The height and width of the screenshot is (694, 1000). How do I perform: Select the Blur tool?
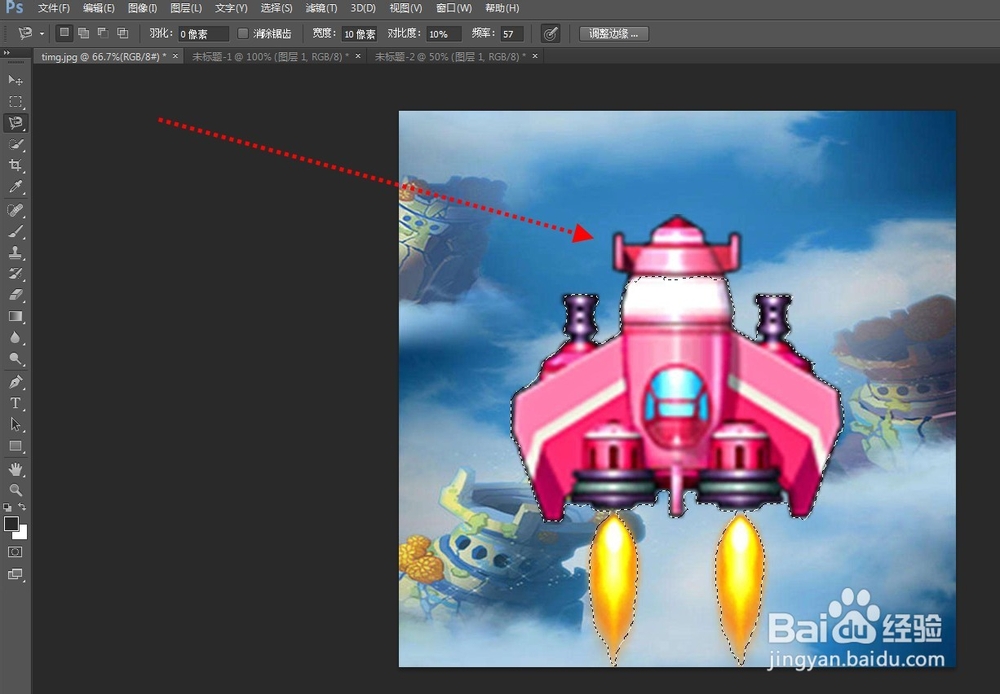click(15, 337)
